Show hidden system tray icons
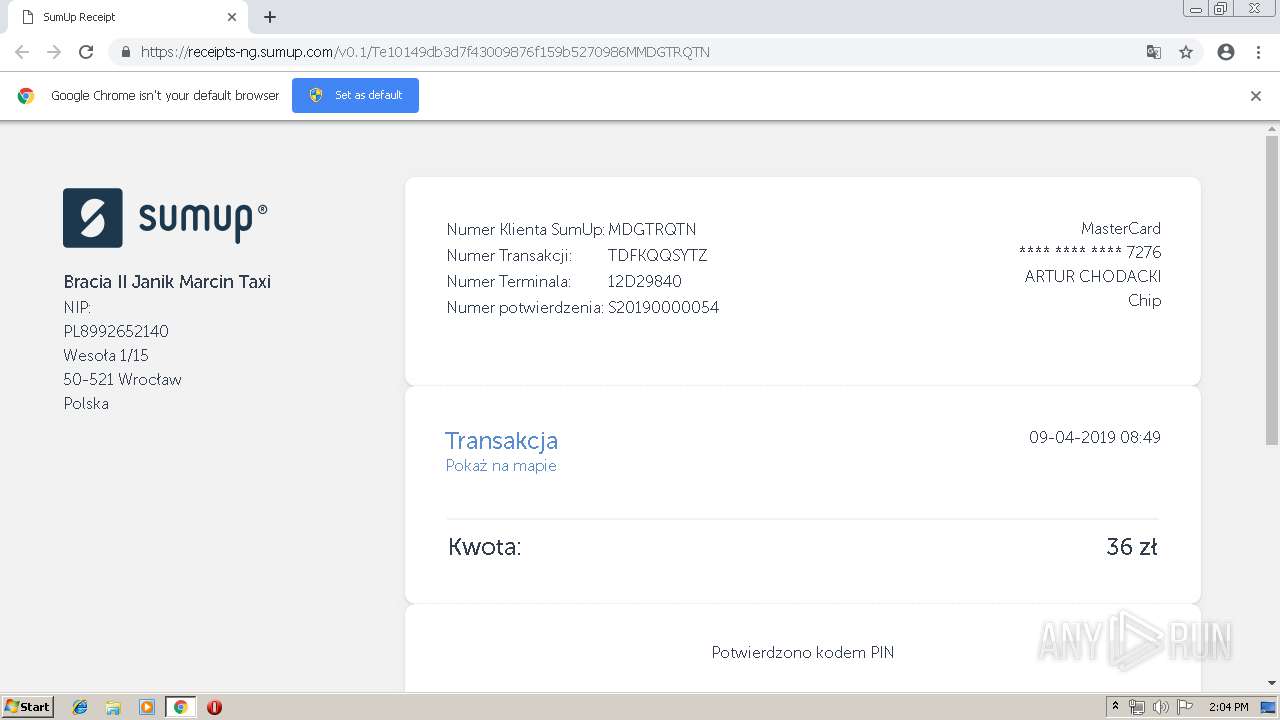 (1115, 707)
